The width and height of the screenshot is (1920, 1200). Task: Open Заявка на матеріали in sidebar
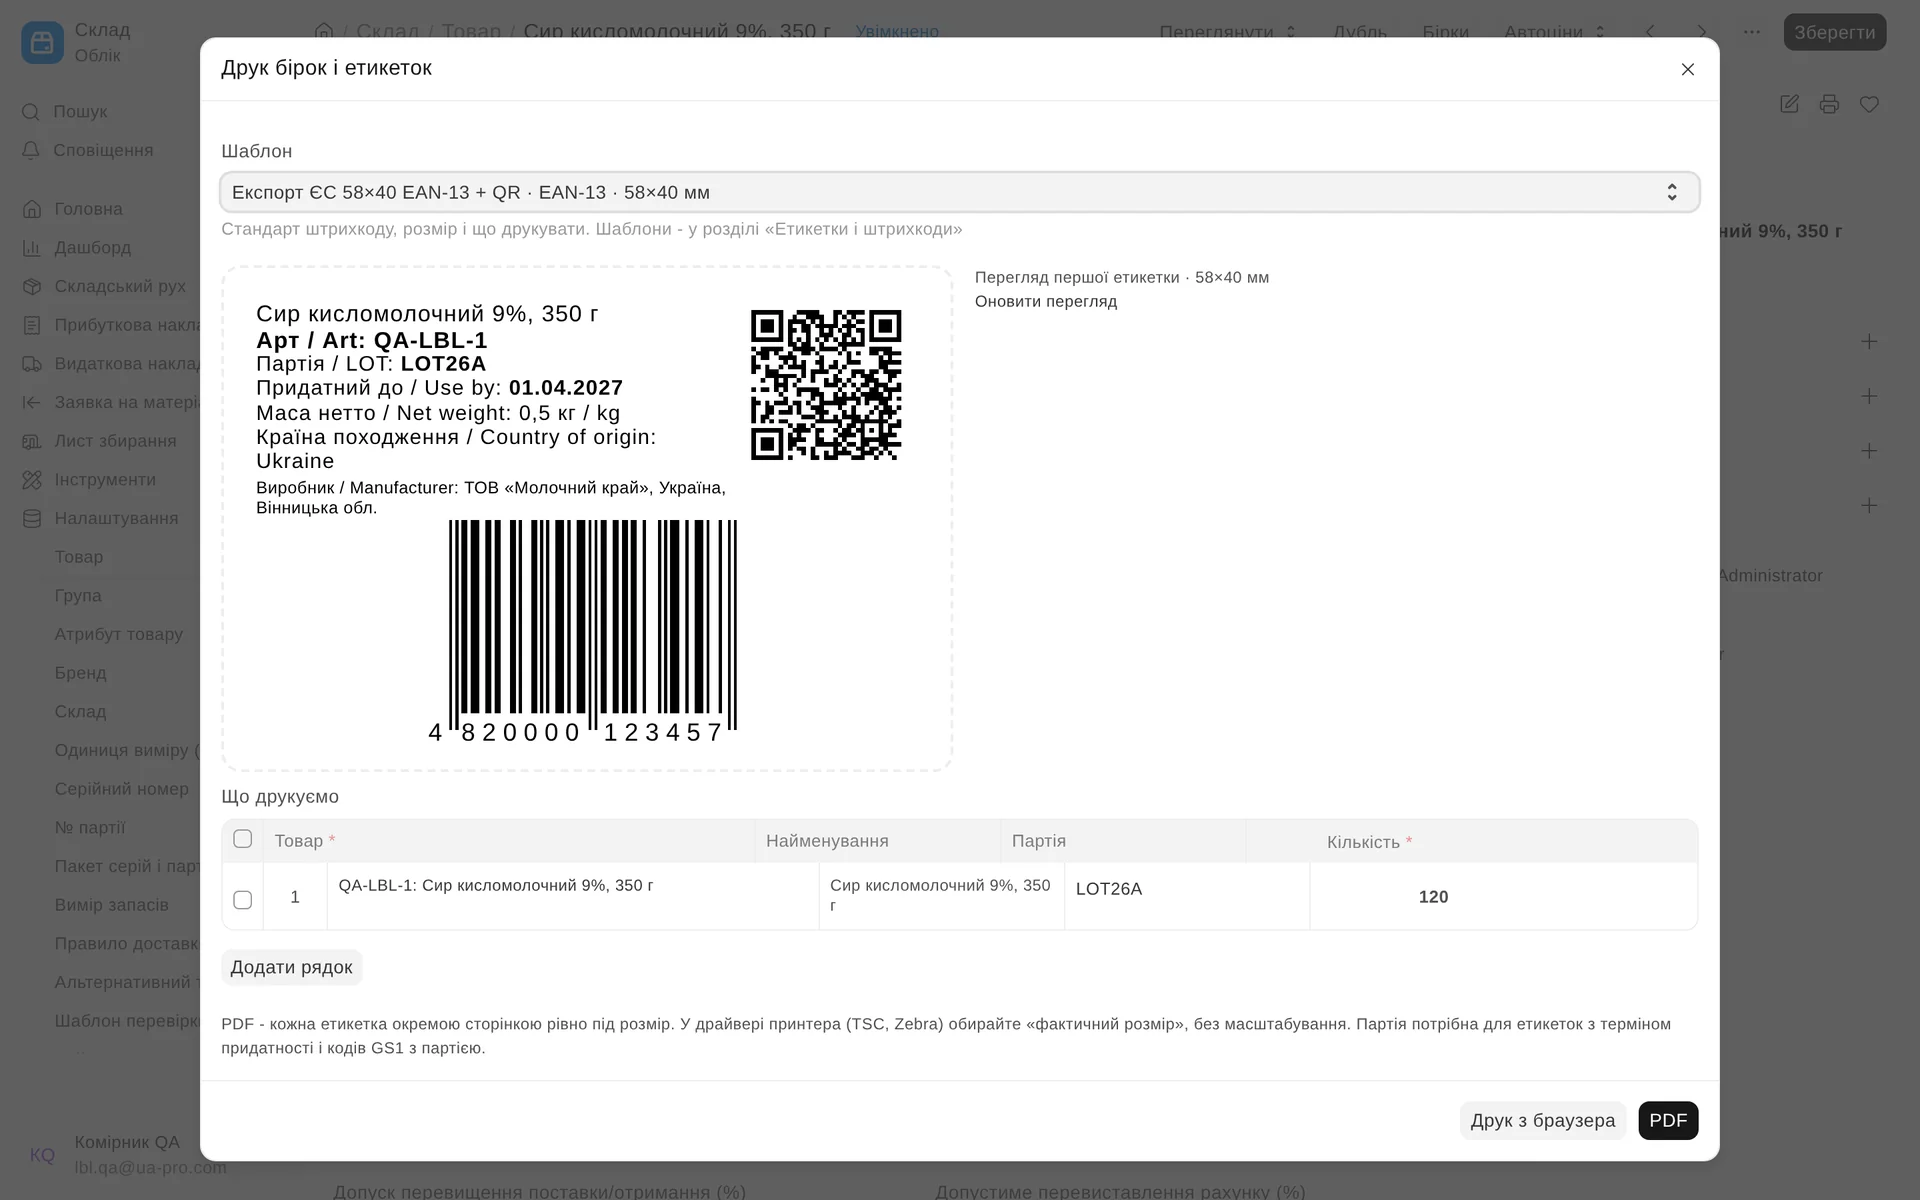(112, 402)
